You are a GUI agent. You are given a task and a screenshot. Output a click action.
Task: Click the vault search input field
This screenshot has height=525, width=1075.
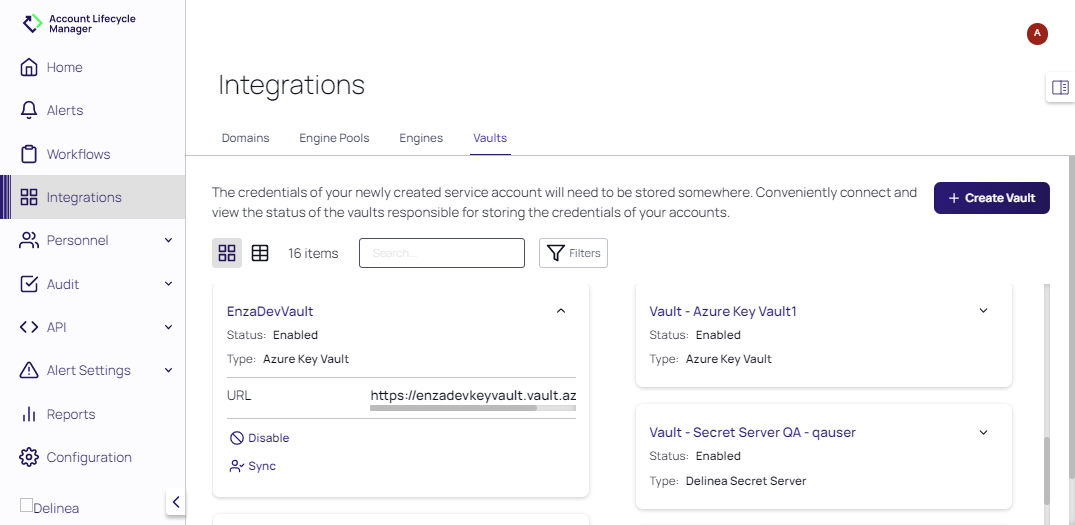(x=441, y=253)
